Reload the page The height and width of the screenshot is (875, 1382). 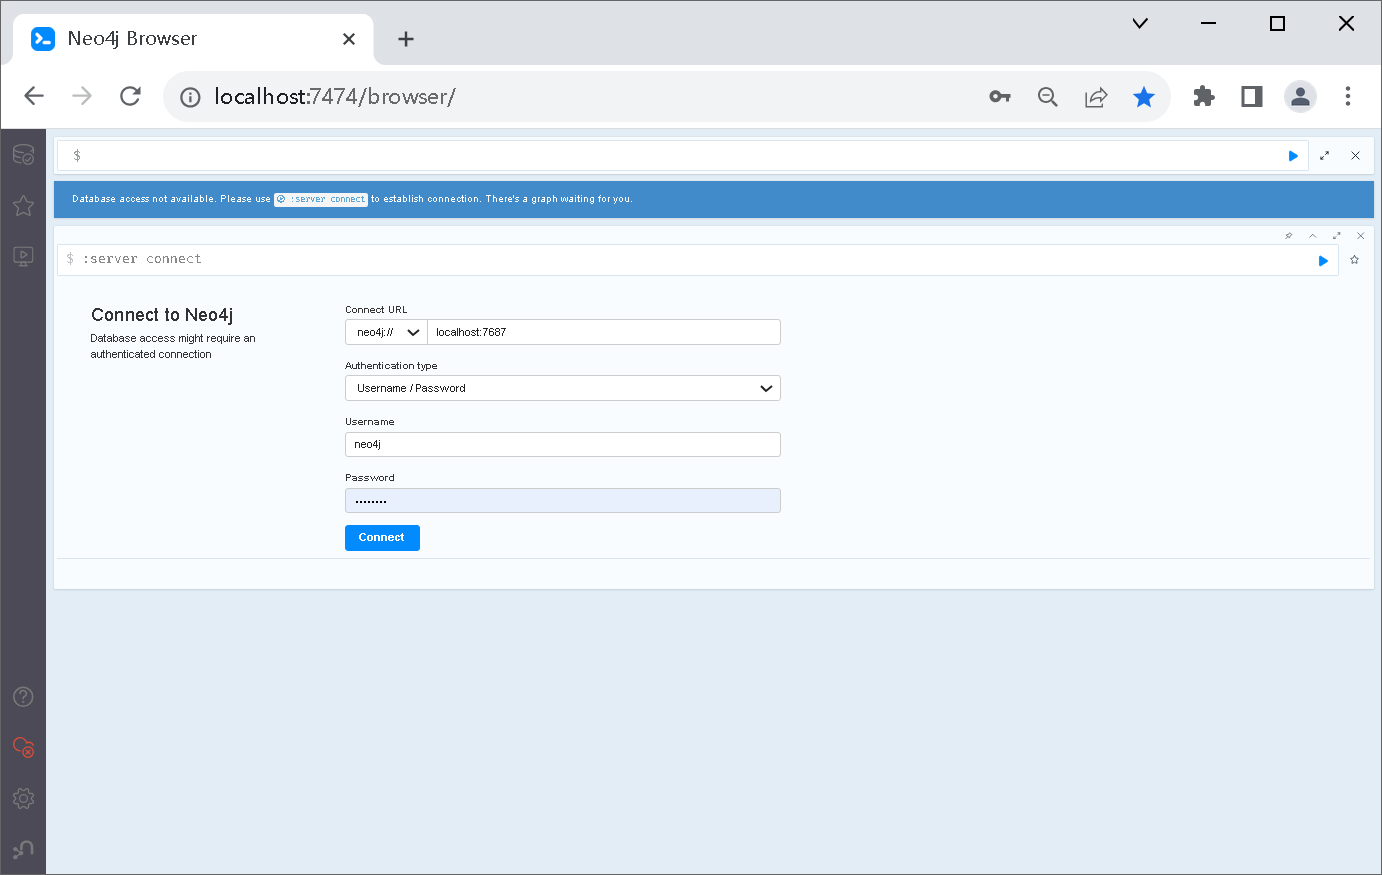coord(130,96)
